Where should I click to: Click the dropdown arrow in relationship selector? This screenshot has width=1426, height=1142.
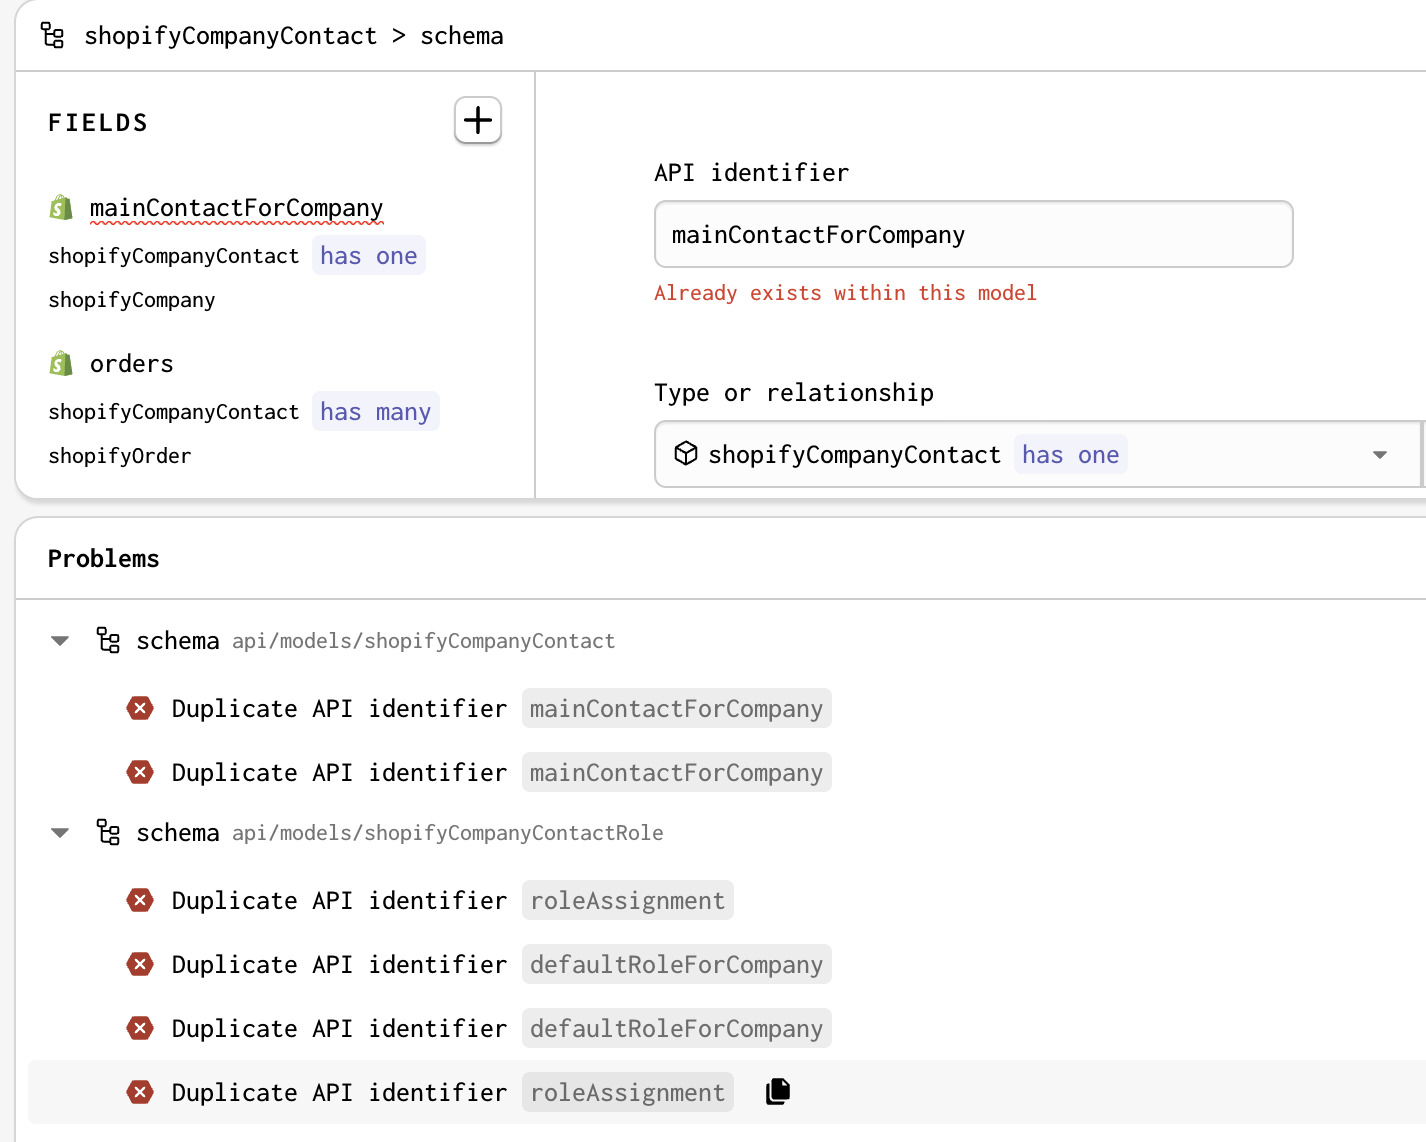pyautogui.click(x=1380, y=455)
